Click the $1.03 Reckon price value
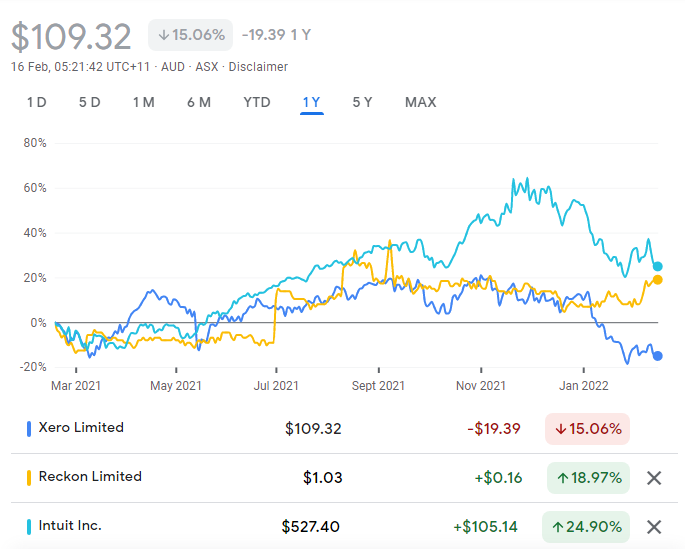685x549 pixels. 322,478
